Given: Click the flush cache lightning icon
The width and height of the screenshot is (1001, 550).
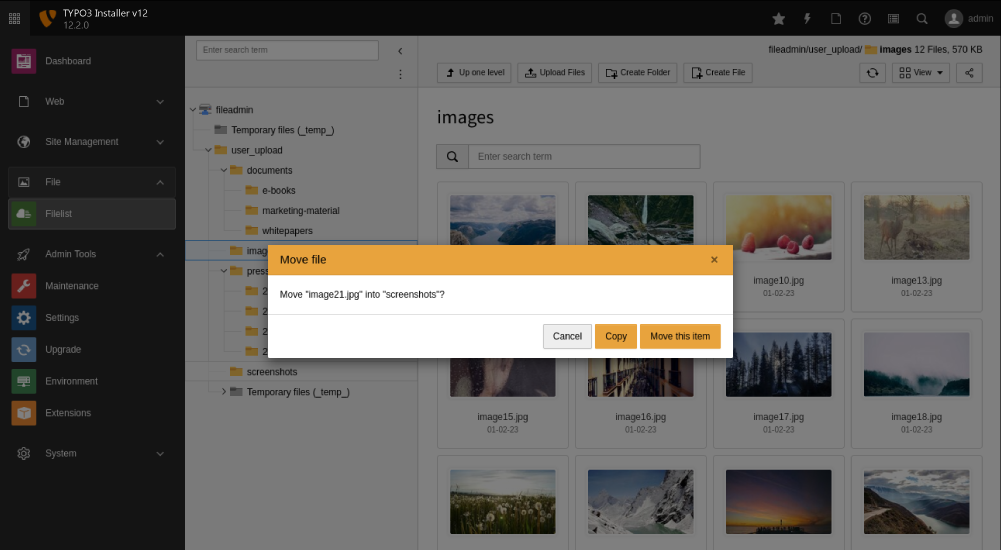Looking at the screenshot, I should tap(807, 18).
